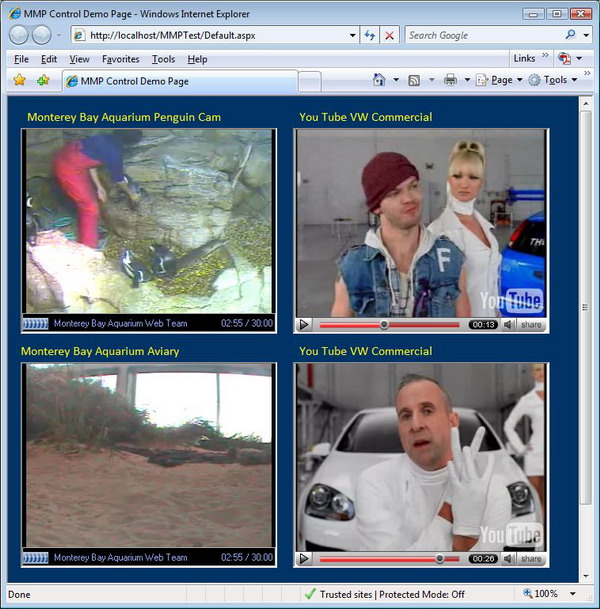This screenshot has height=609, width=600.
Task: Click the Stop loading button
Action: point(389,35)
